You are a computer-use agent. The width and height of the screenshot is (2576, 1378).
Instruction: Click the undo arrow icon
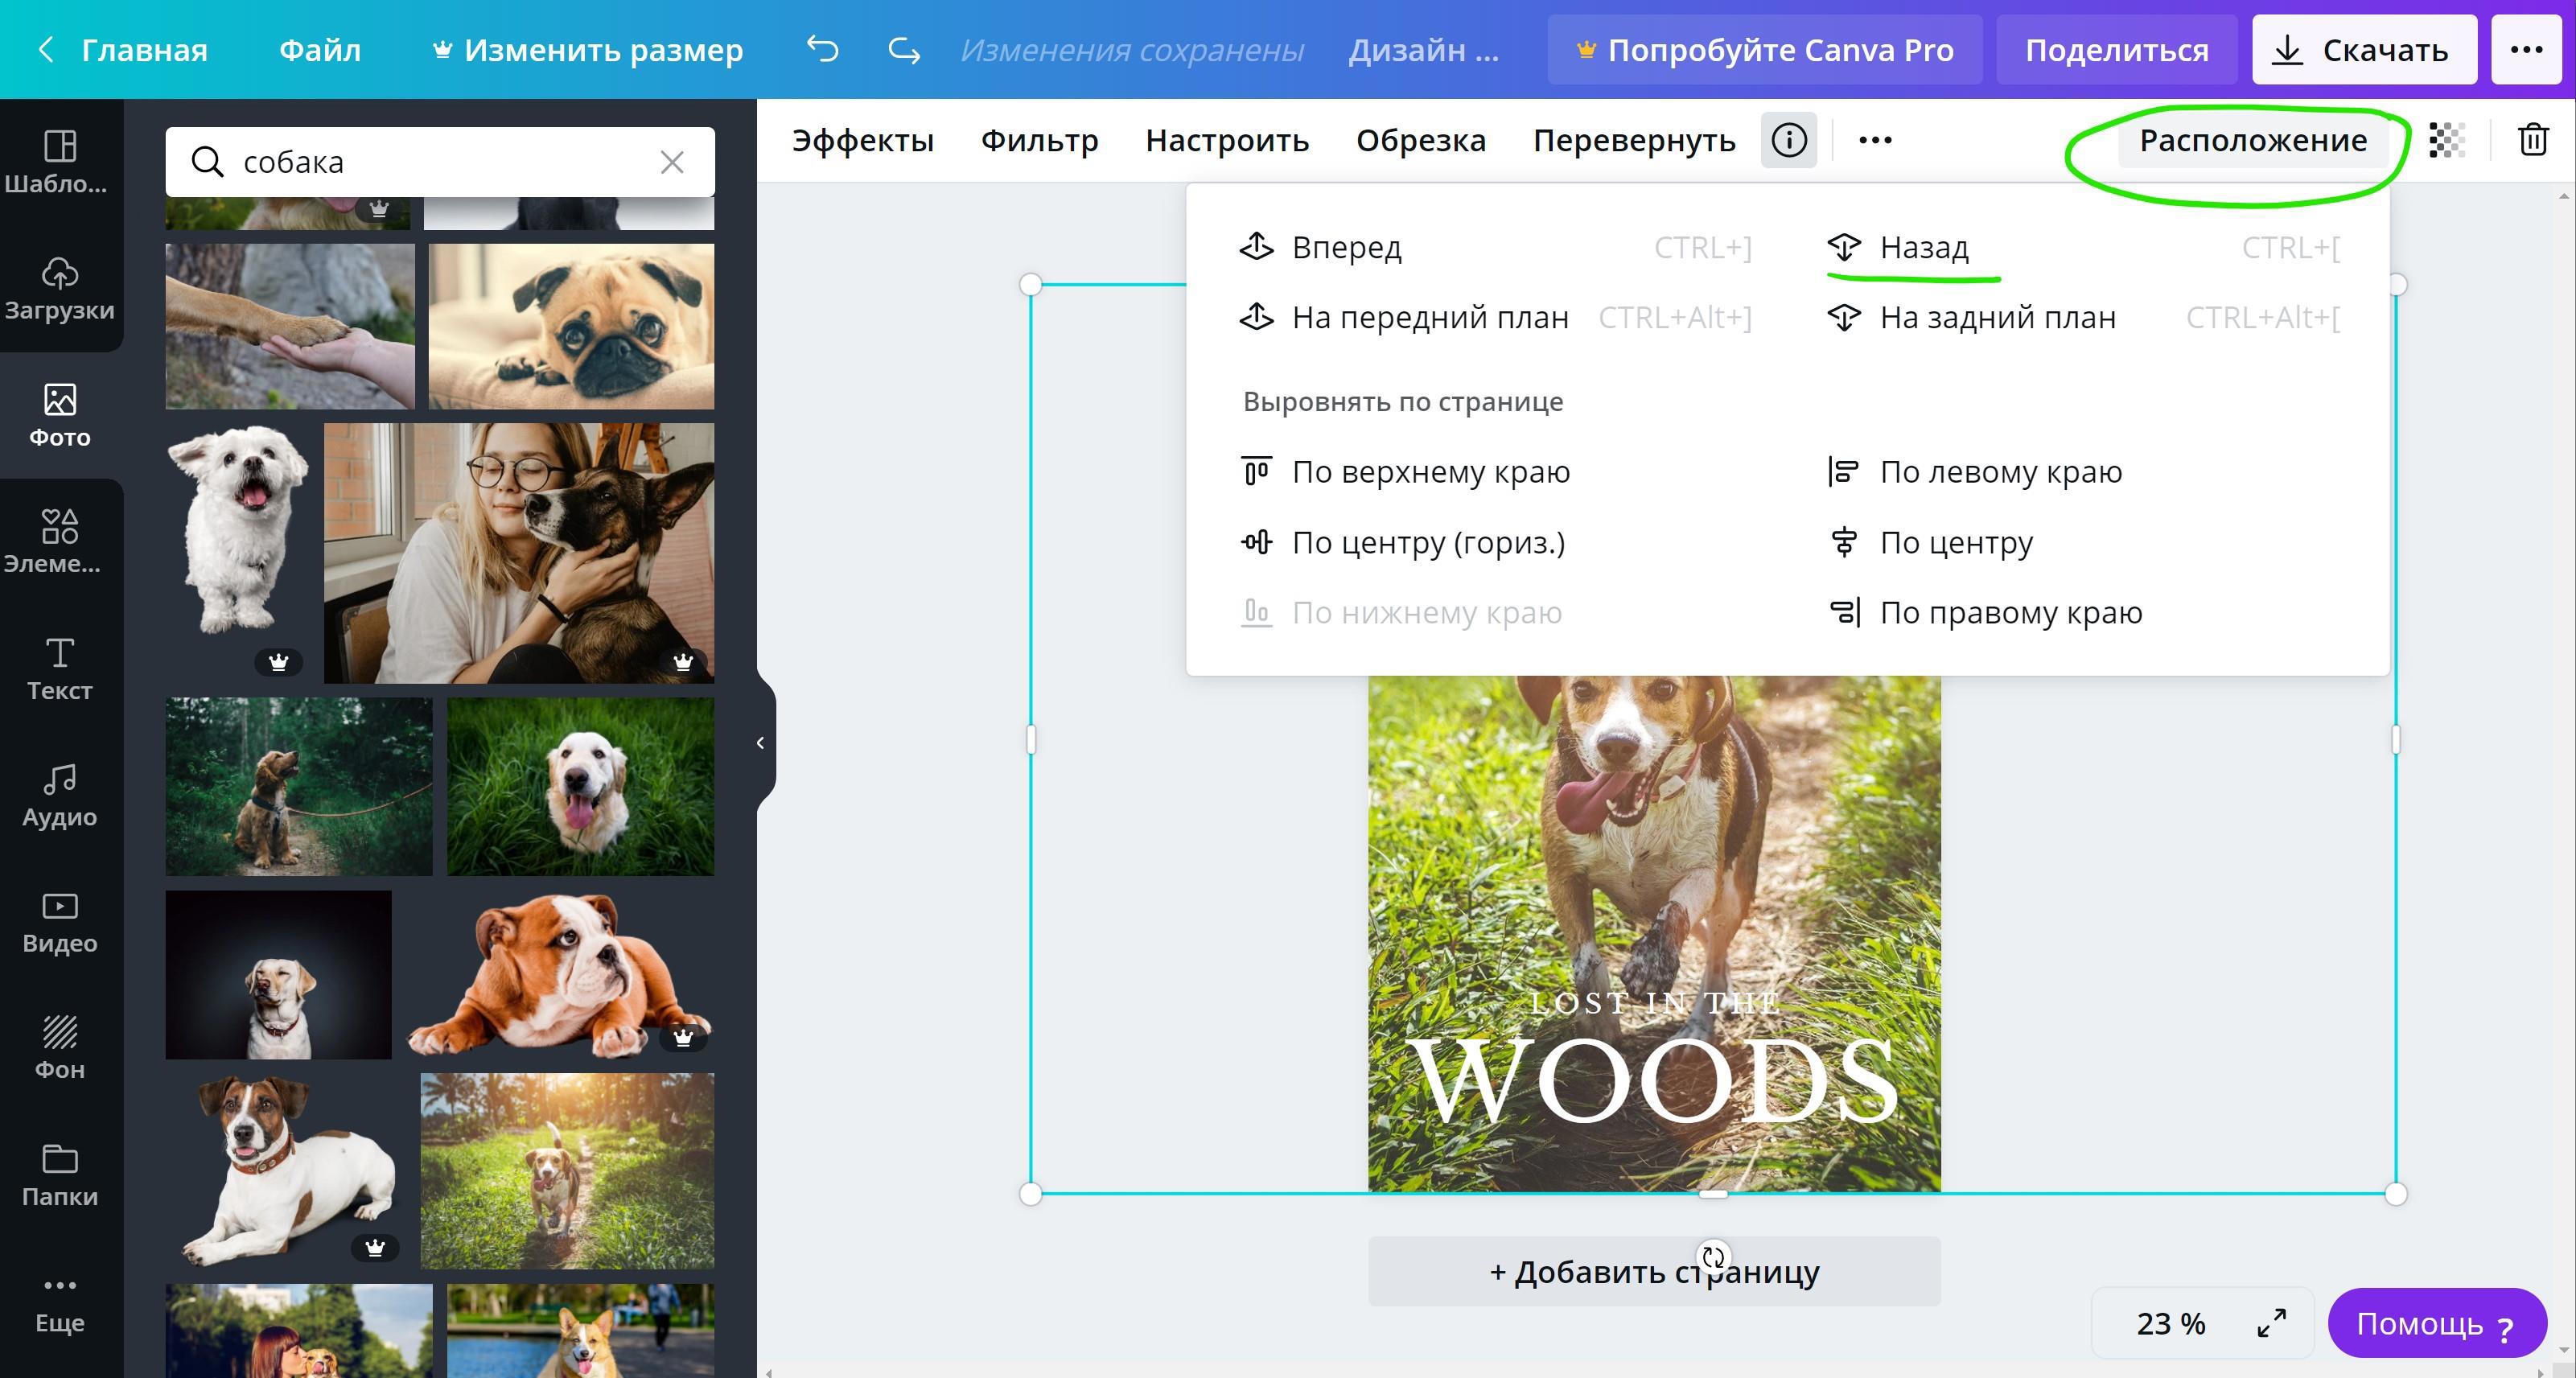822,49
